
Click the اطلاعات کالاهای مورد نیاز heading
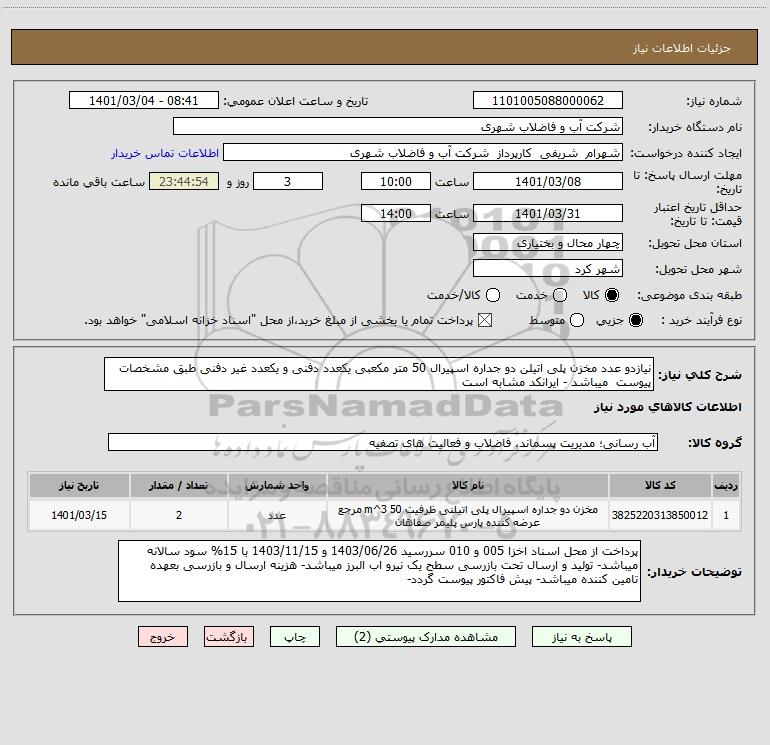click(667, 407)
